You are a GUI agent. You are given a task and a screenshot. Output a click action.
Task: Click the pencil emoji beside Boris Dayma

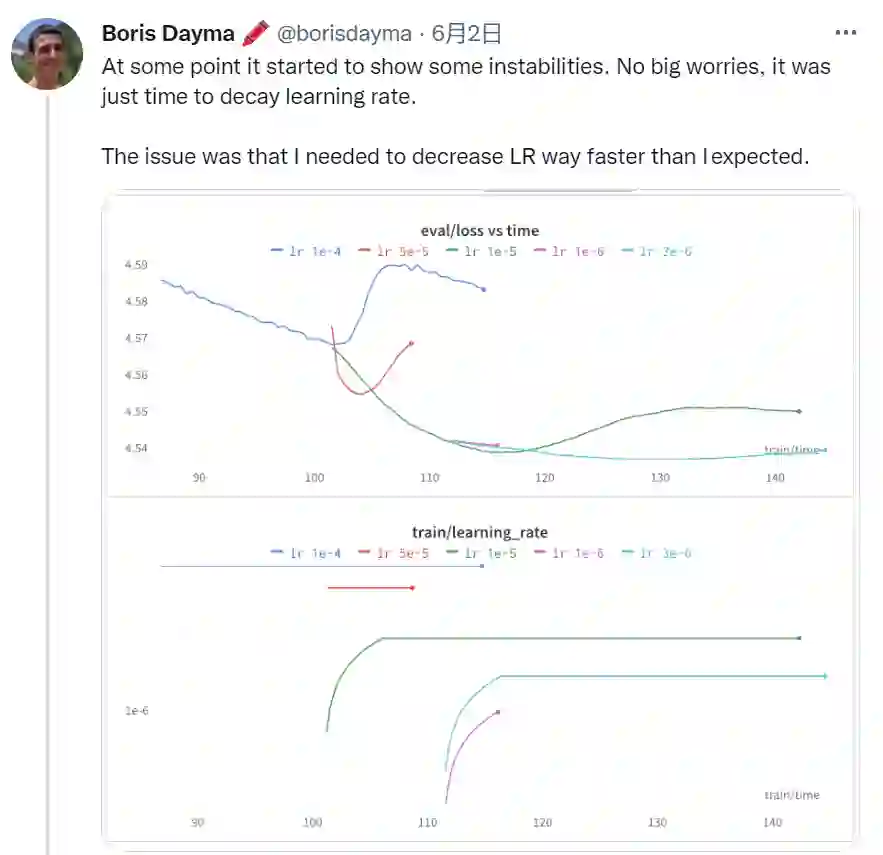coord(257,34)
